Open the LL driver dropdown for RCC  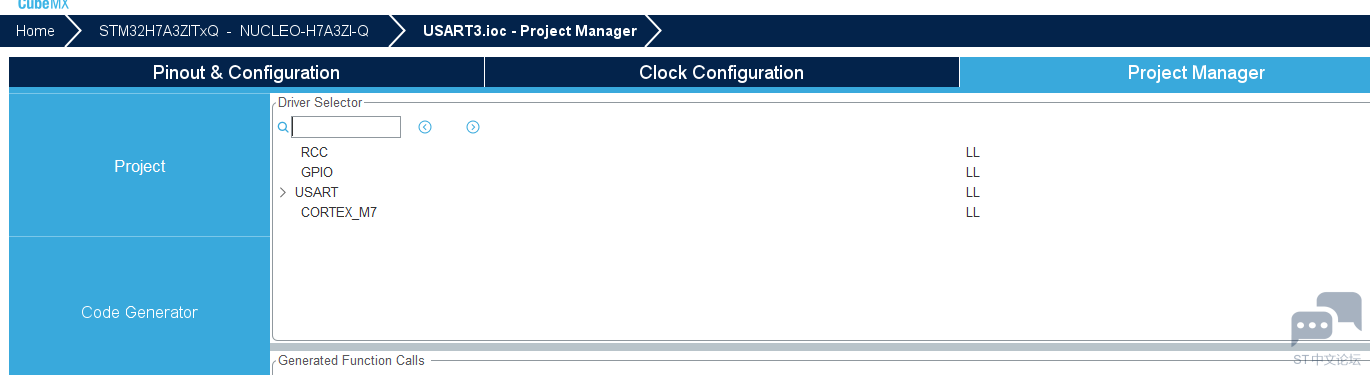[973, 153]
